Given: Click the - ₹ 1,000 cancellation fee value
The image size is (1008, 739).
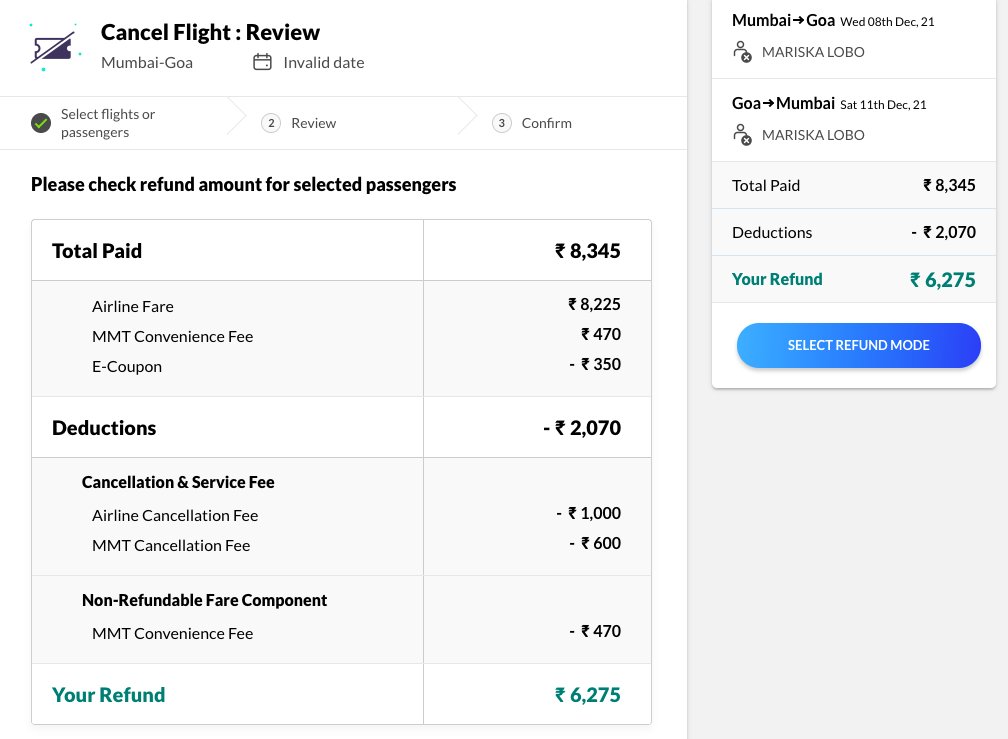Looking at the screenshot, I should coord(588,513).
